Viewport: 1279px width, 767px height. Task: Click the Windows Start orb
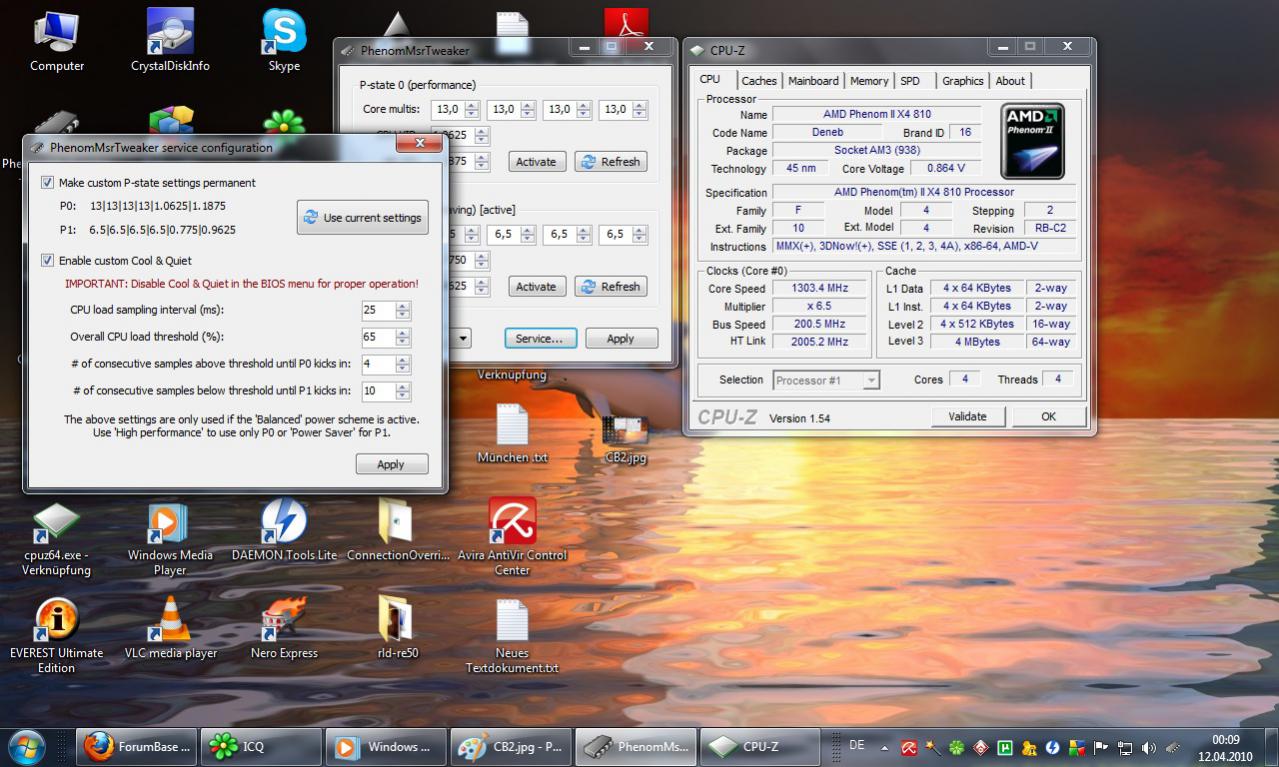(28, 746)
